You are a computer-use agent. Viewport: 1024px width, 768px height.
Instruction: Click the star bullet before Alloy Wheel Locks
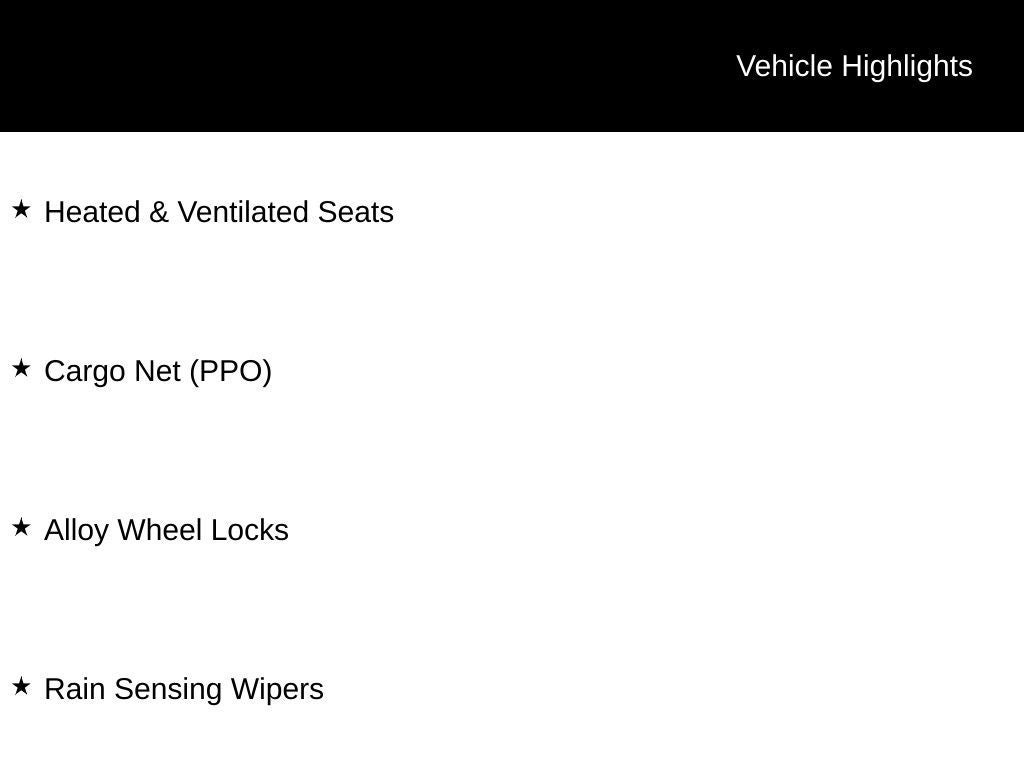click(21, 527)
